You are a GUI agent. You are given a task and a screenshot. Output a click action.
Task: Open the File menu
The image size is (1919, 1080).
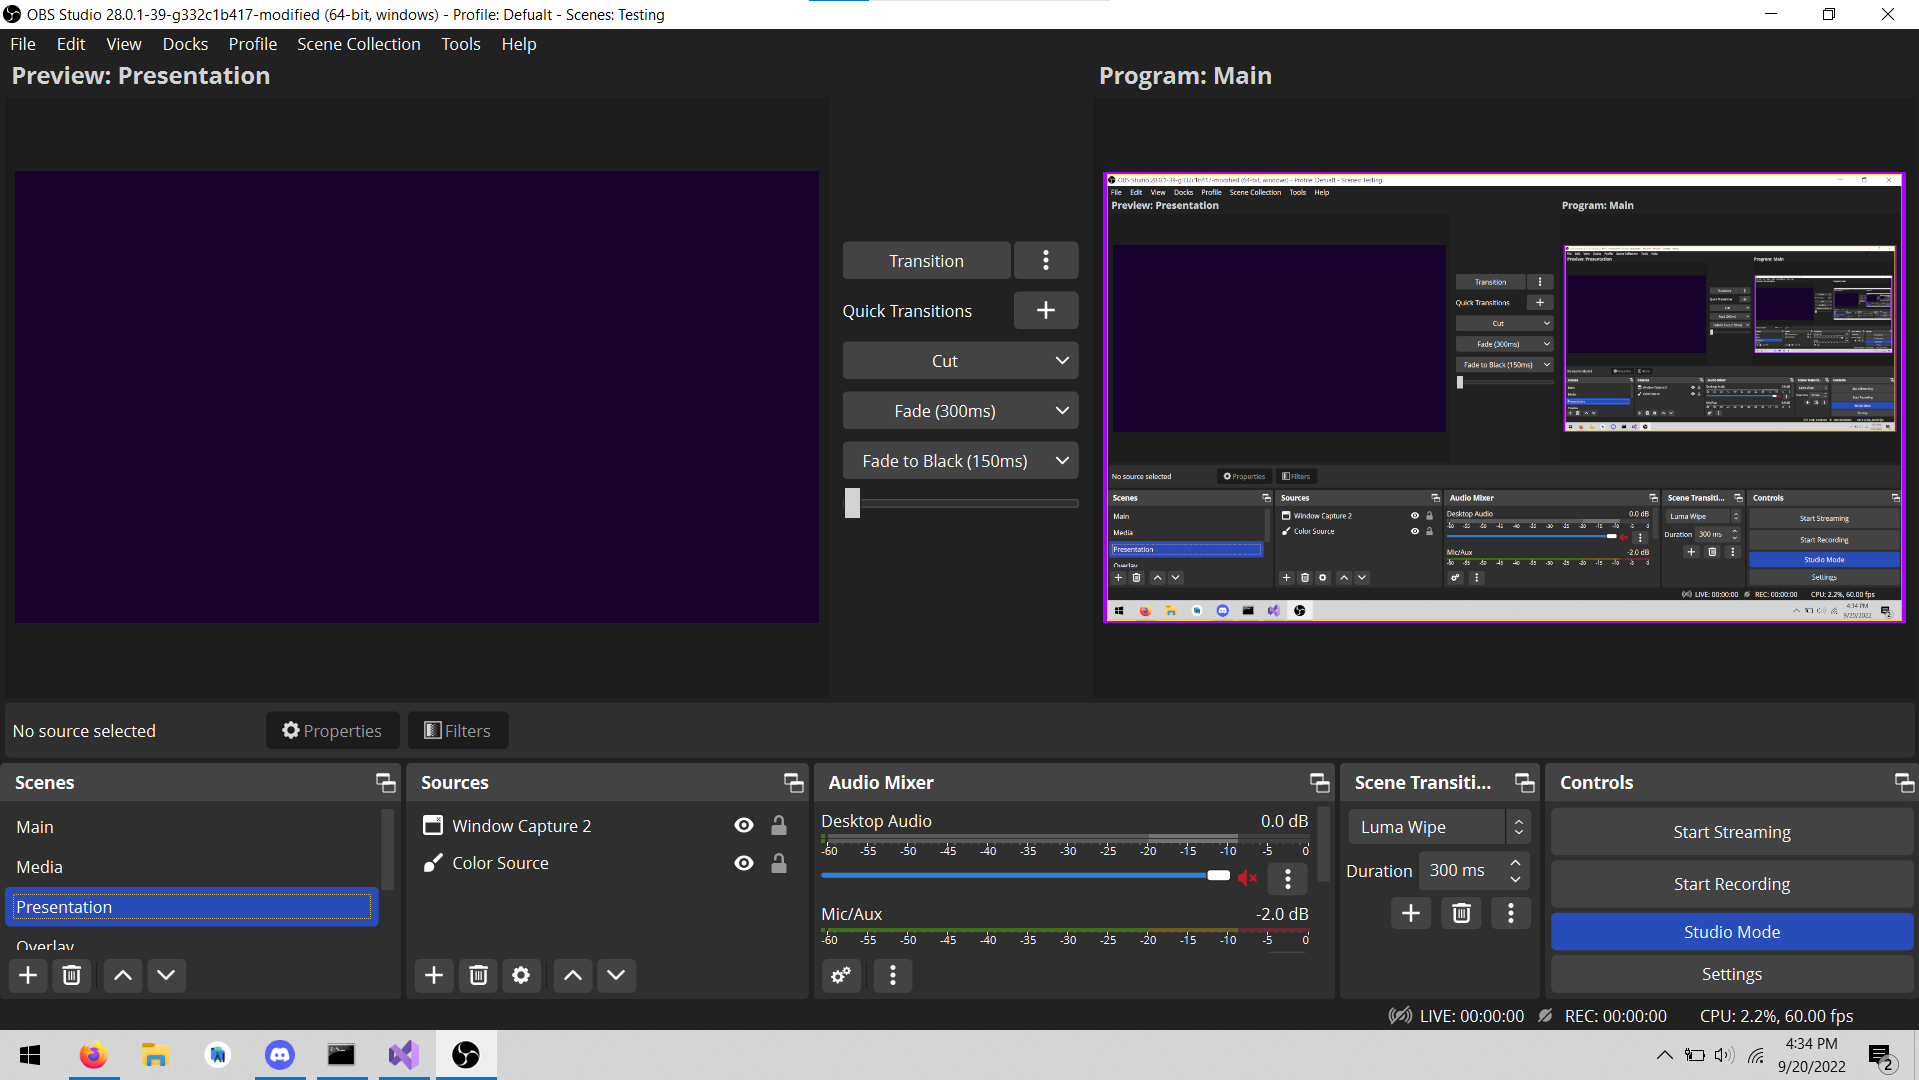coord(23,44)
